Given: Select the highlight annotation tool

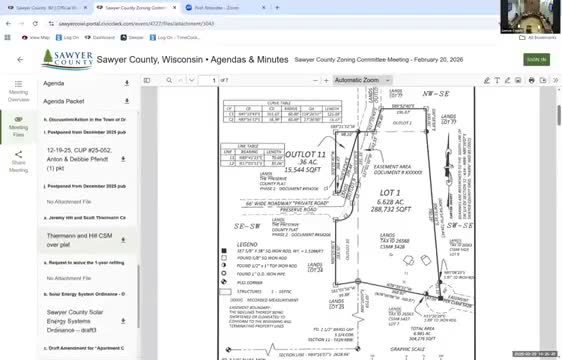Looking at the screenshot, I should pos(486,80).
